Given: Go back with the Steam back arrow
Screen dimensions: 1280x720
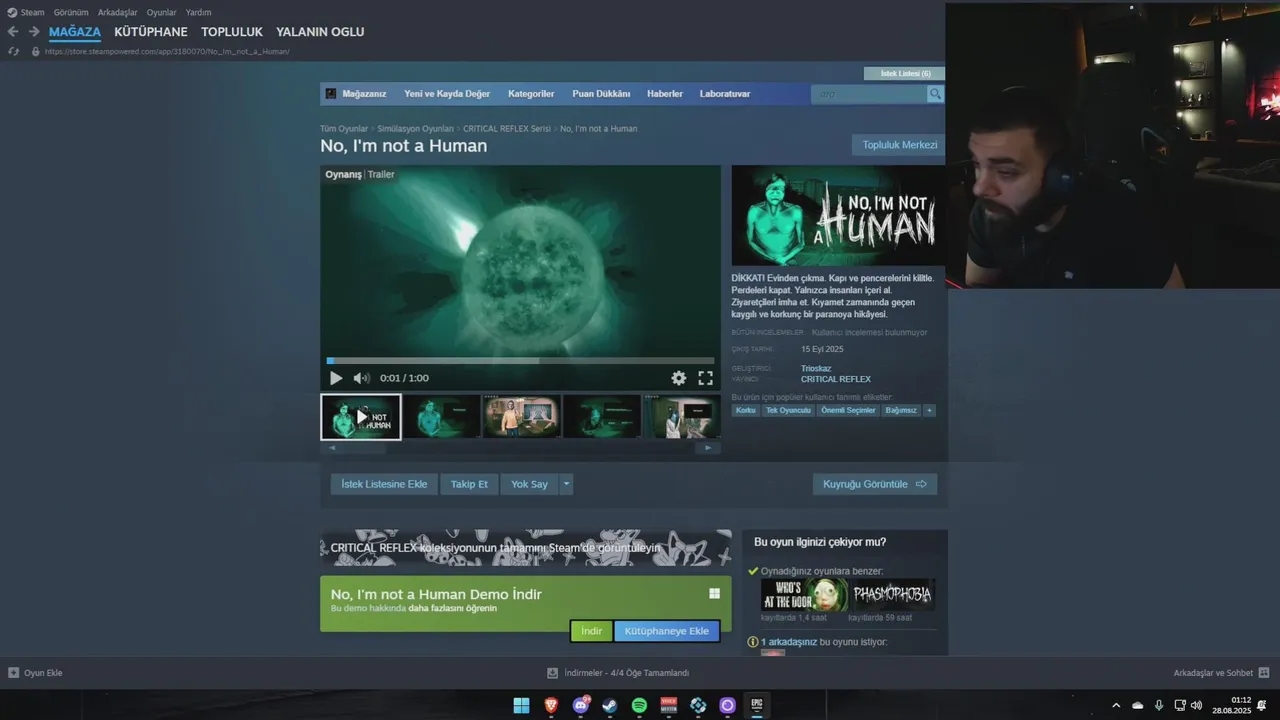Looking at the screenshot, I should [13, 32].
